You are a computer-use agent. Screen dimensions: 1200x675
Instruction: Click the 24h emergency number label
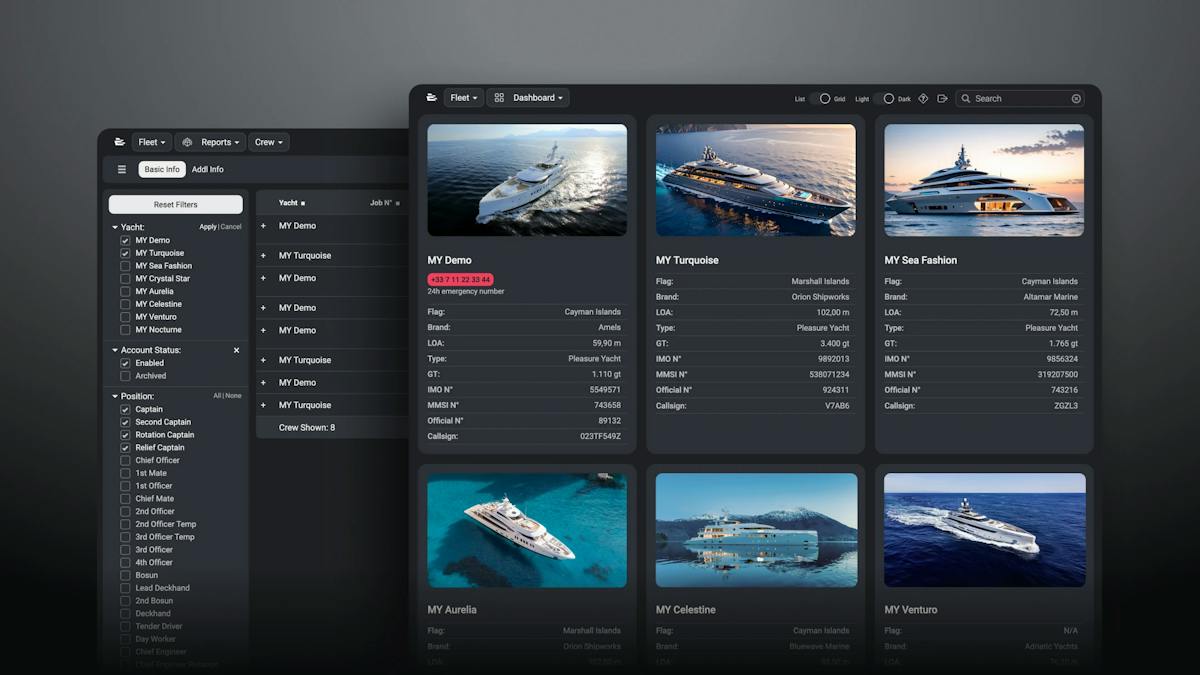(x=466, y=292)
